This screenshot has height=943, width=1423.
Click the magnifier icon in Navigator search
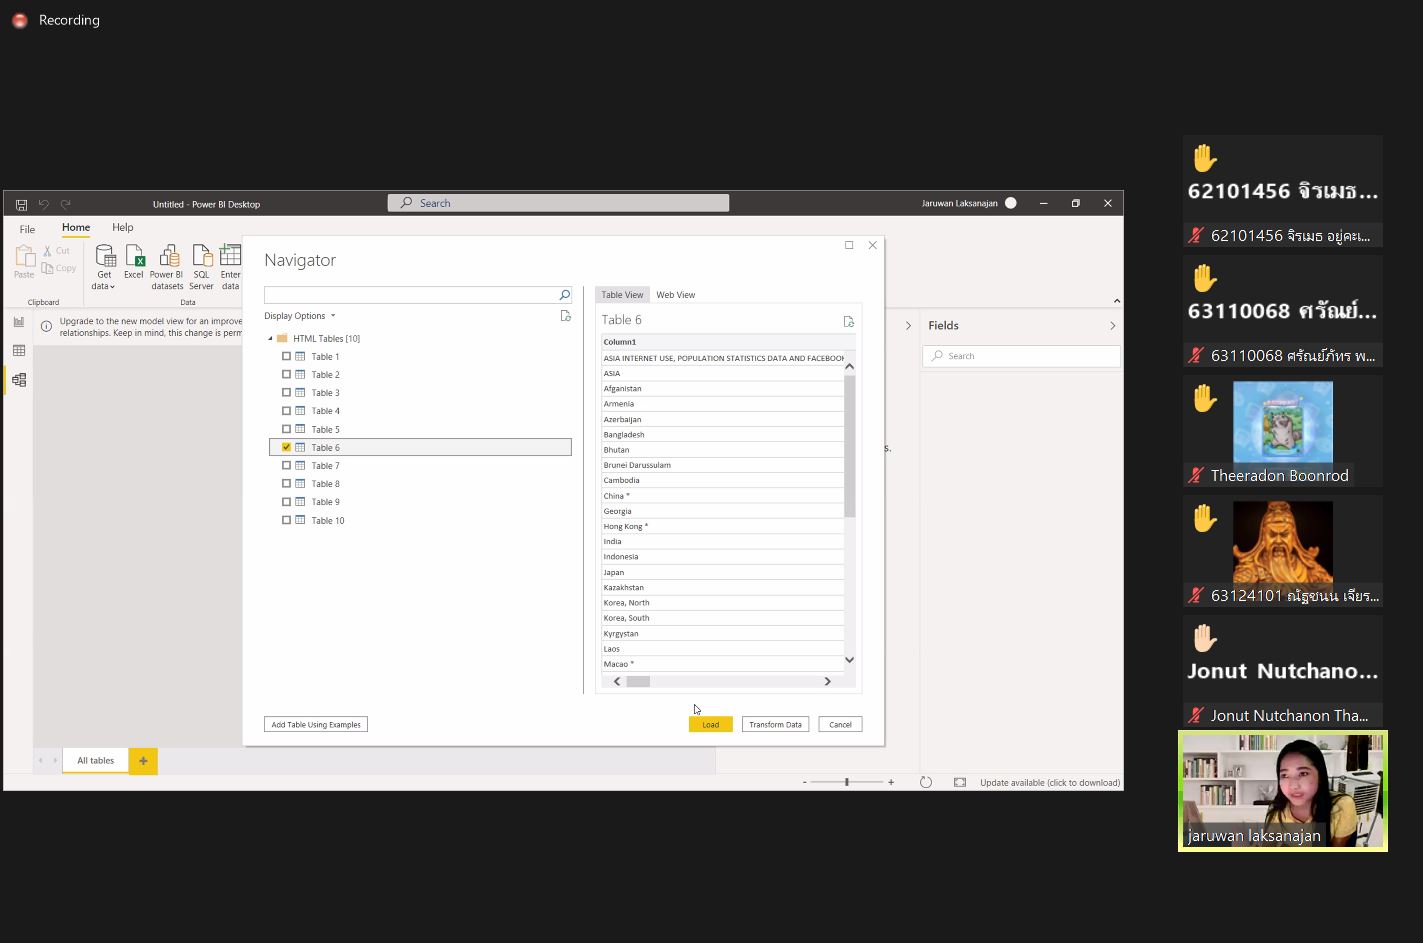pos(564,295)
